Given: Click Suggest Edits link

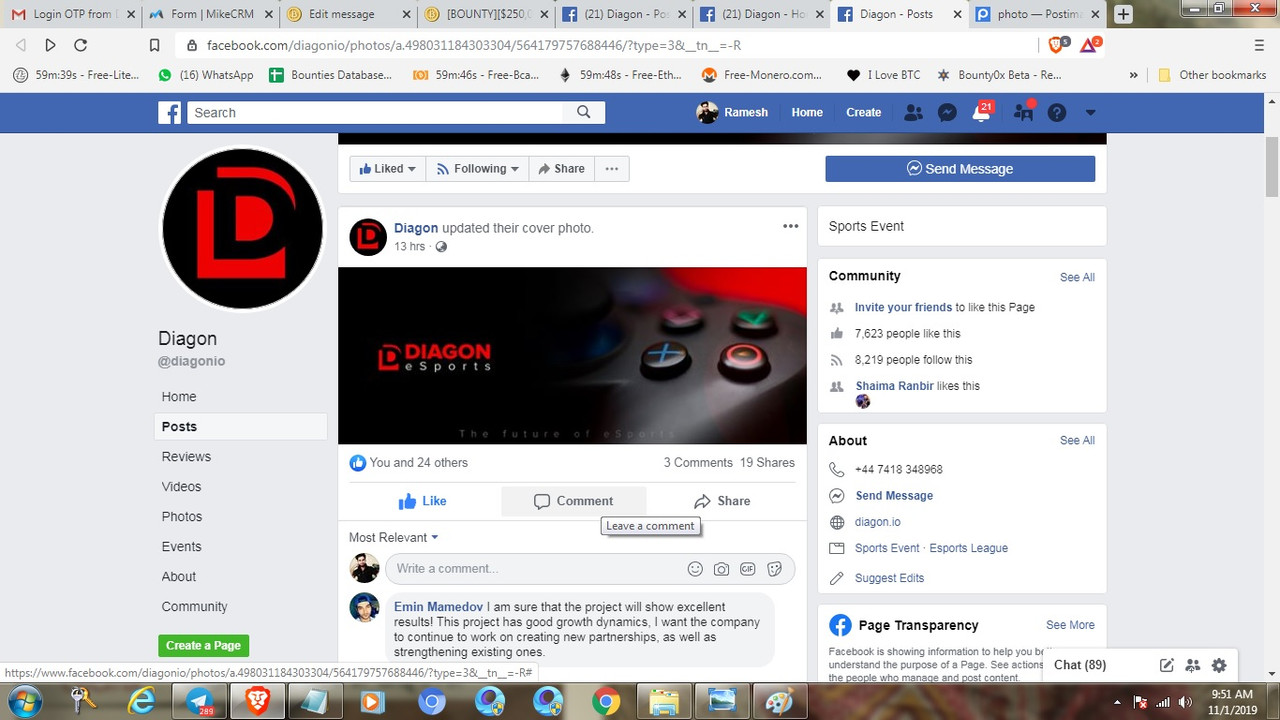Looking at the screenshot, I should [889, 578].
